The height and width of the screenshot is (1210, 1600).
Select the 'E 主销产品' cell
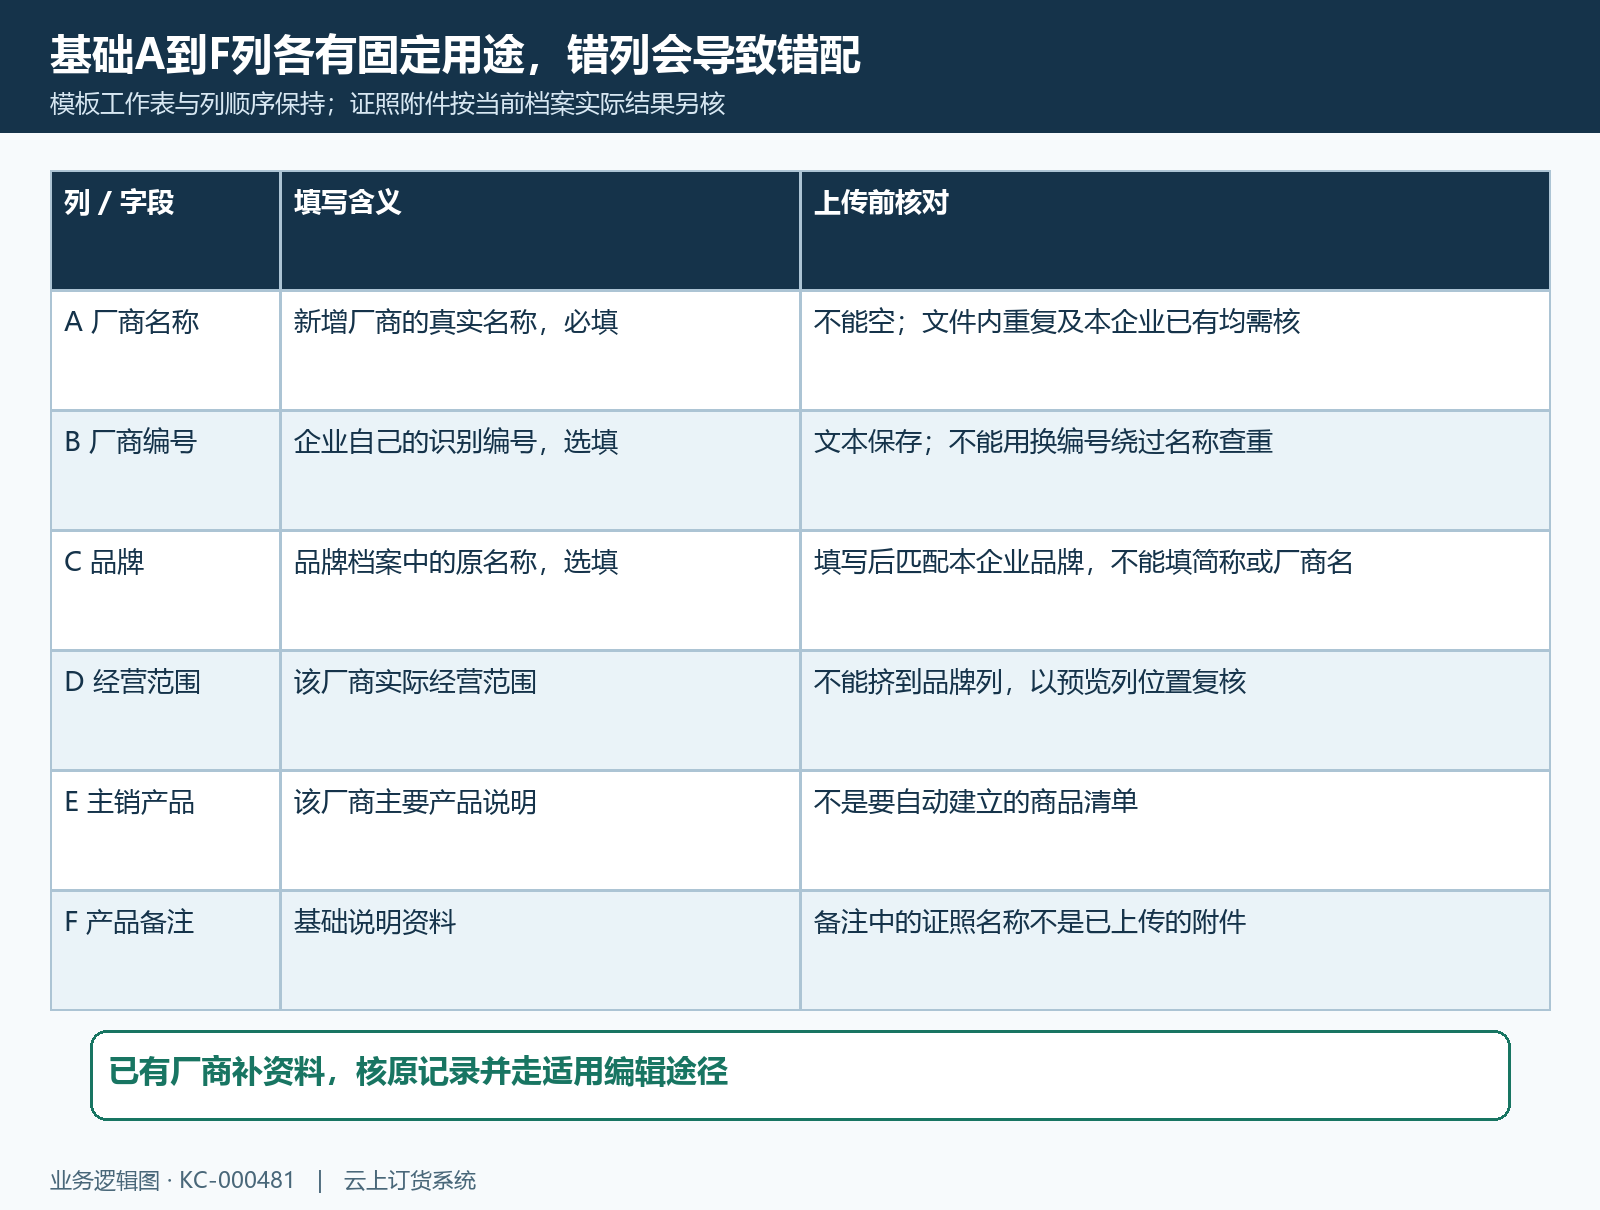pos(166,831)
